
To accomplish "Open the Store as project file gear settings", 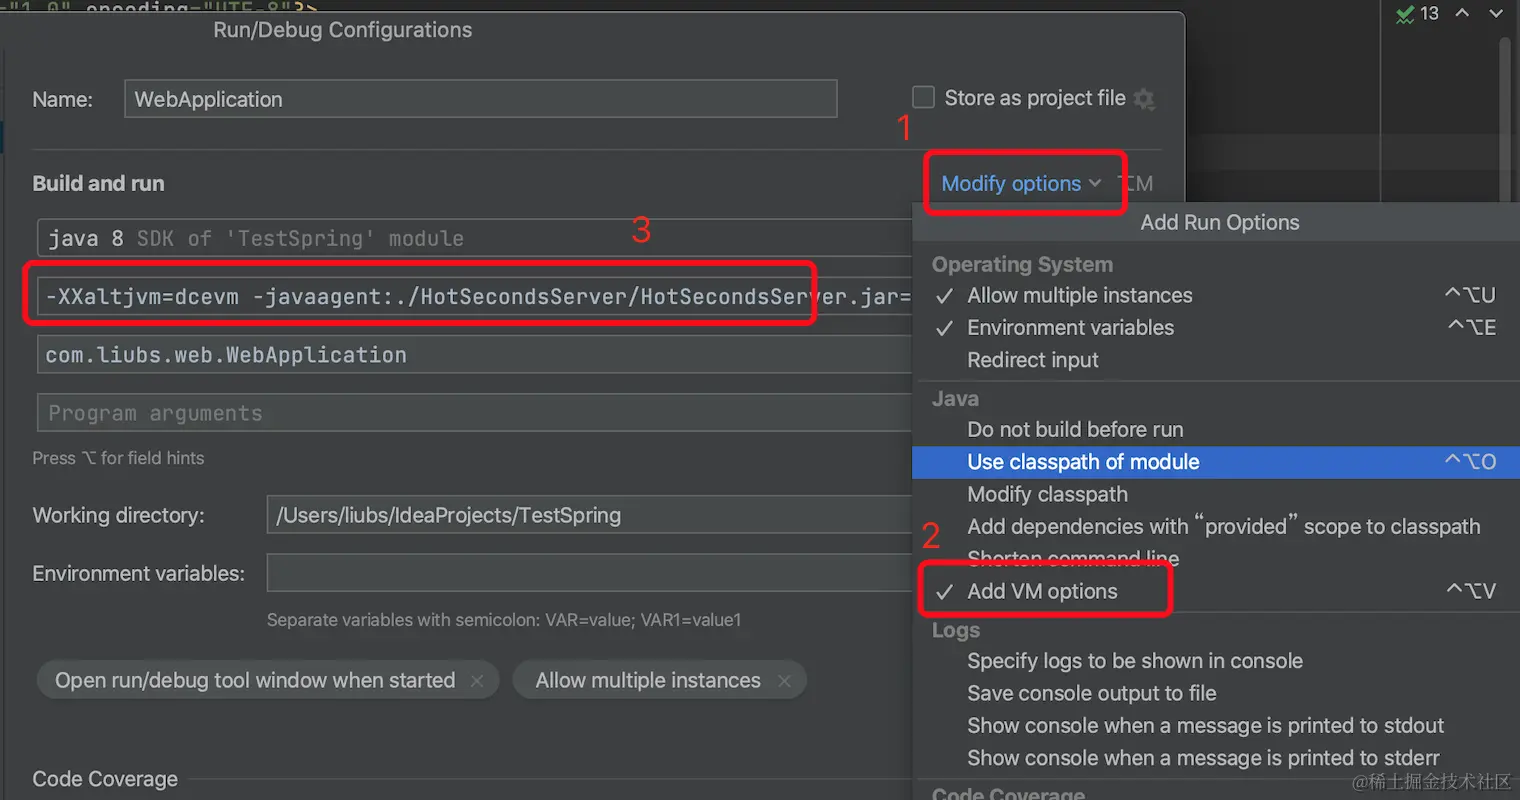I will pyautogui.click(x=1144, y=99).
